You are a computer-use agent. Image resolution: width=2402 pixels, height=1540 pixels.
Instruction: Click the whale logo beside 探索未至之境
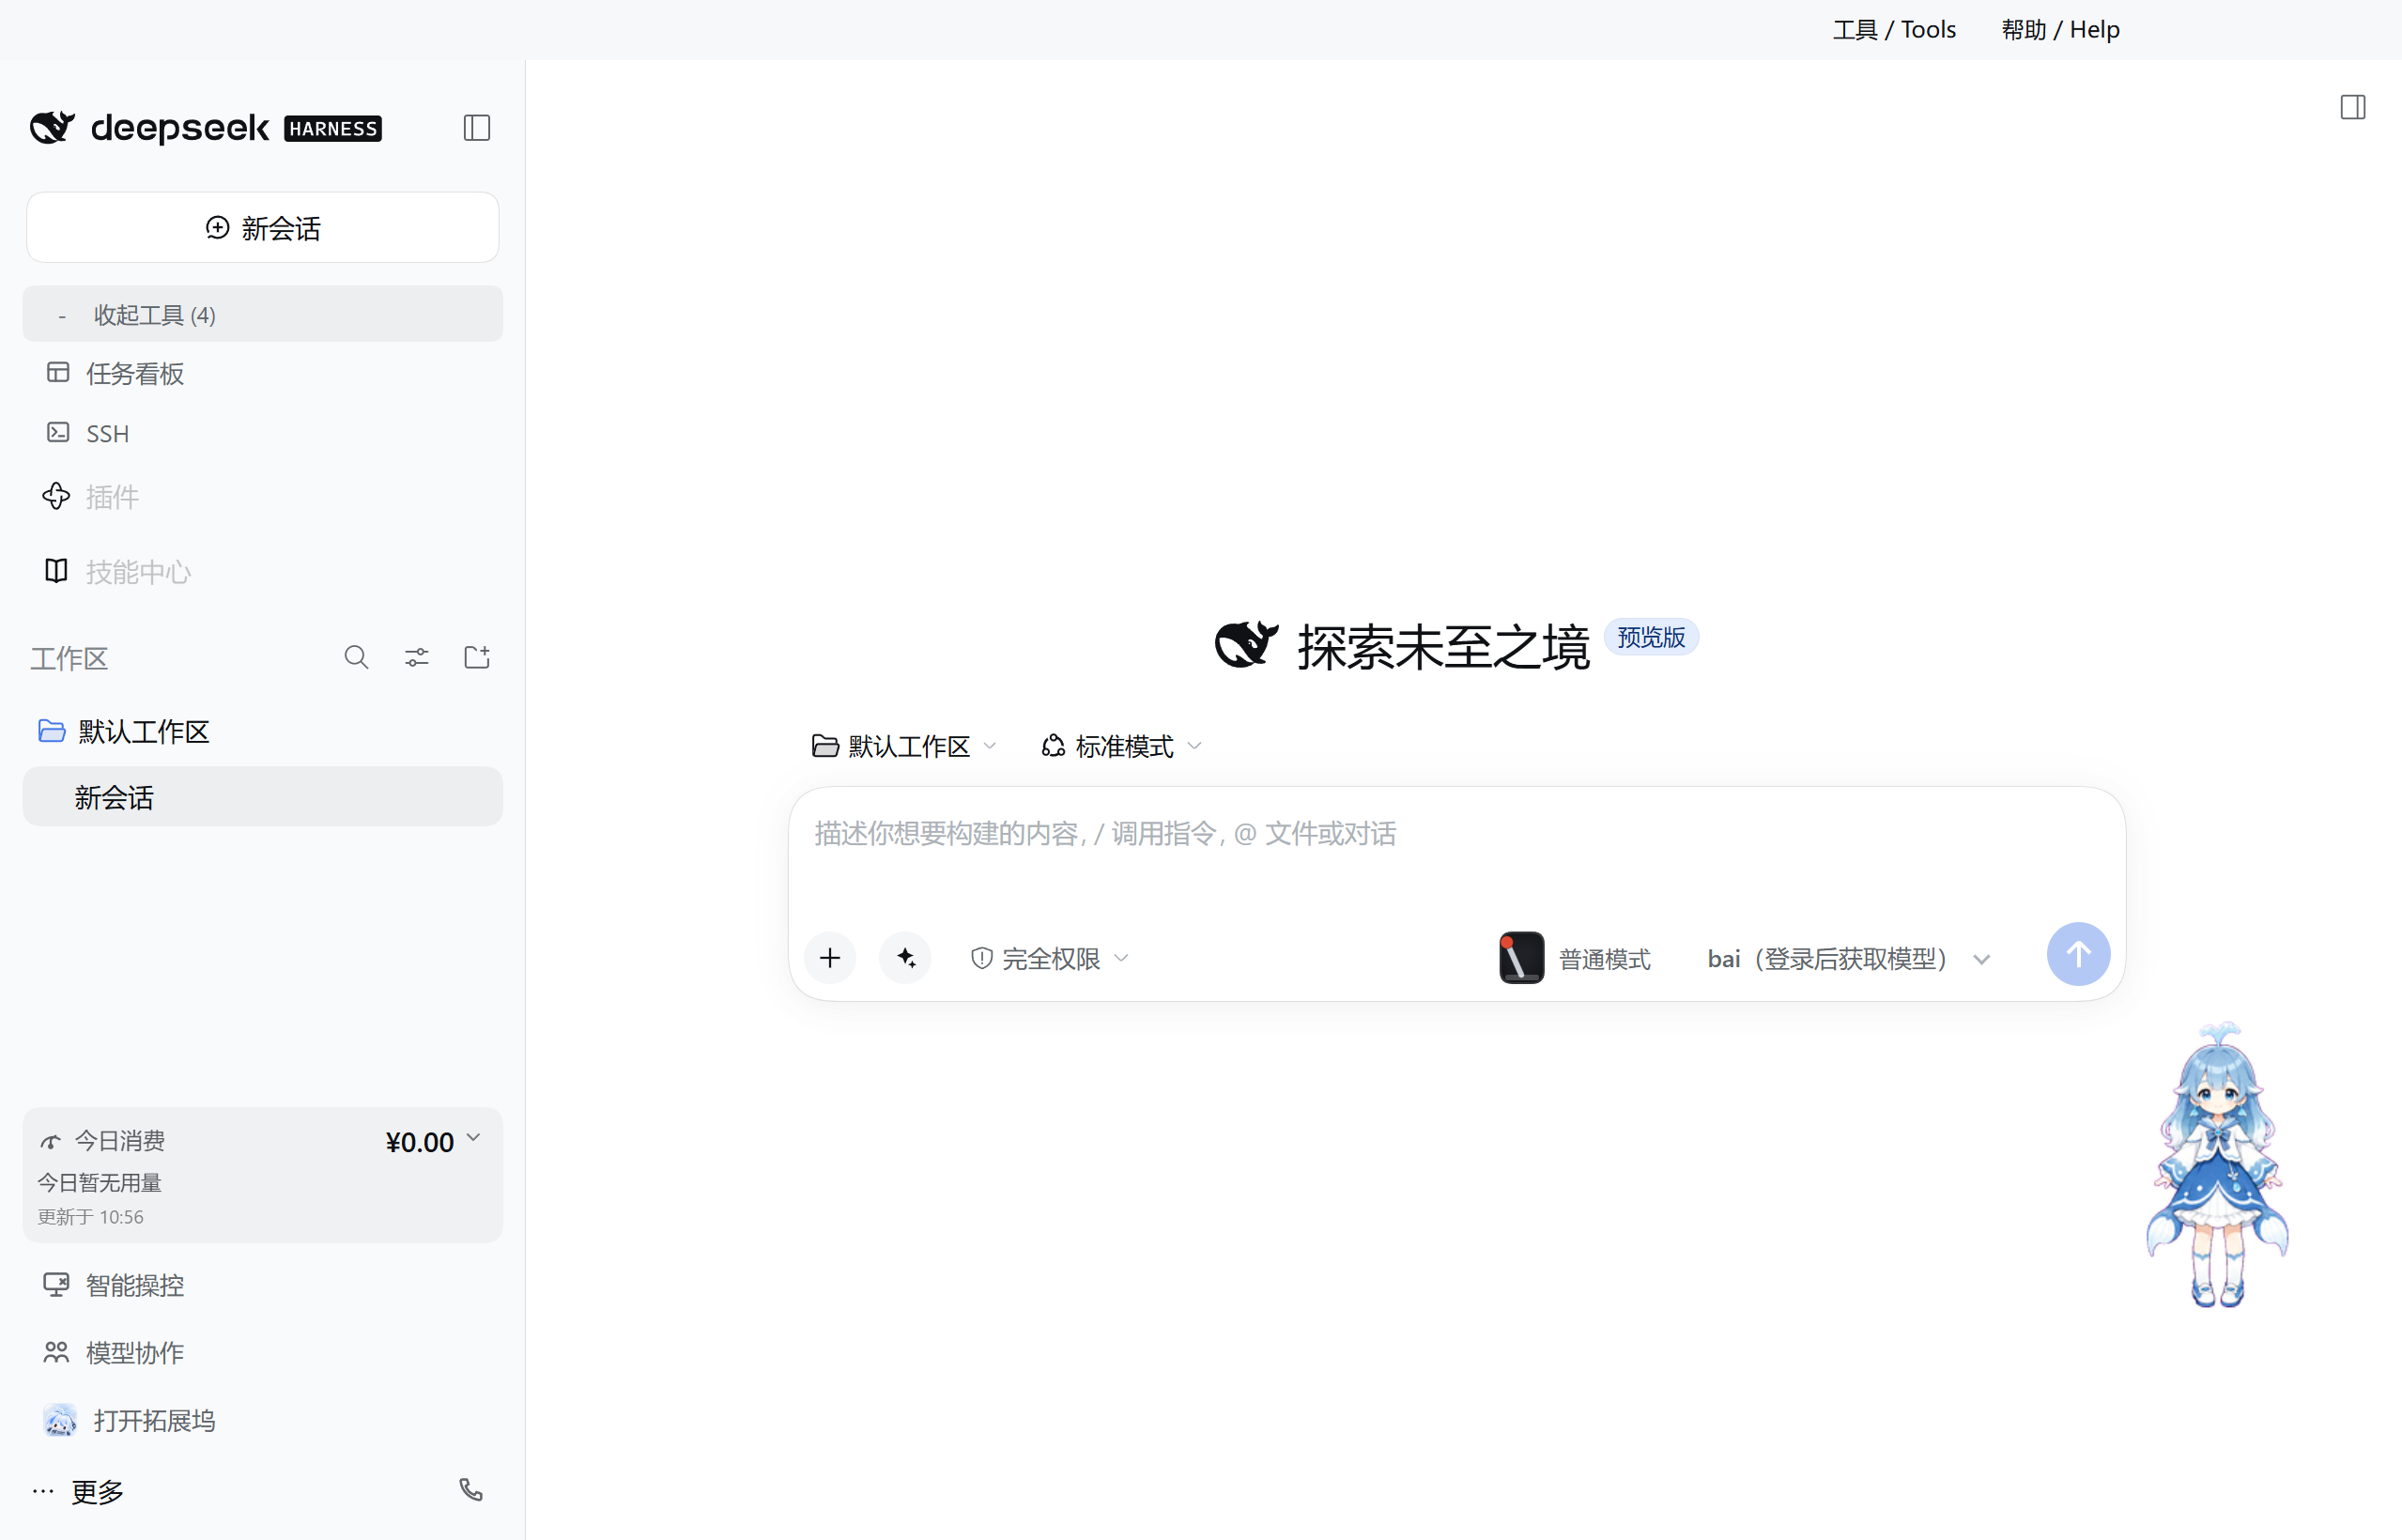coord(1247,645)
